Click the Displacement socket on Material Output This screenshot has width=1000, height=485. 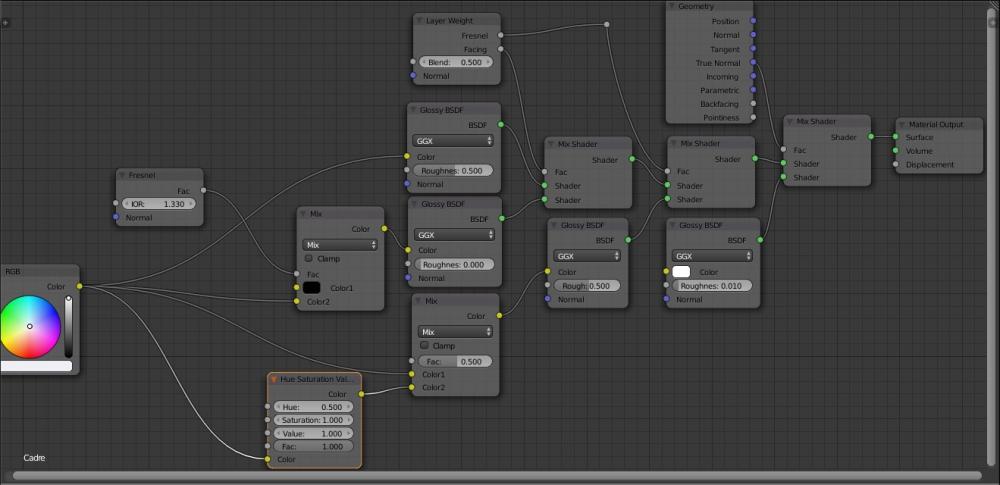tap(895, 165)
